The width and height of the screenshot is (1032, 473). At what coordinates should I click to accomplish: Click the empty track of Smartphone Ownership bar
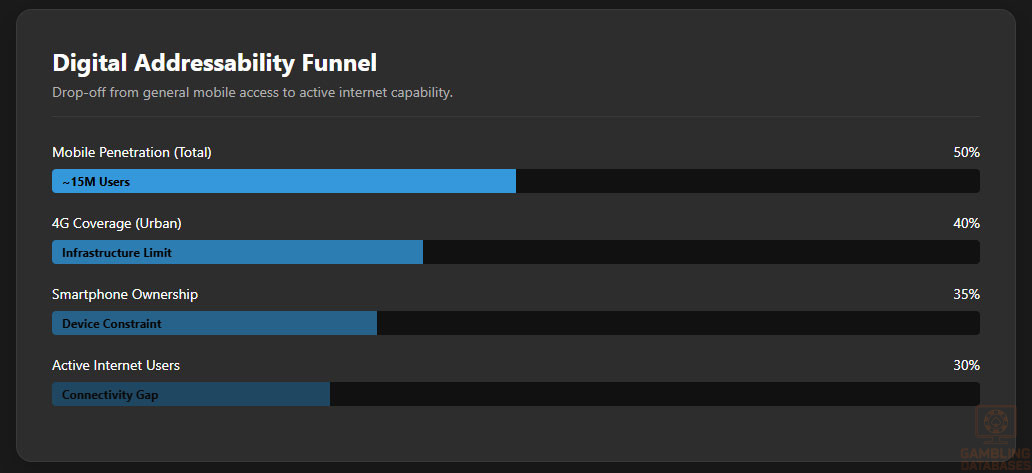(x=678, y=323)
